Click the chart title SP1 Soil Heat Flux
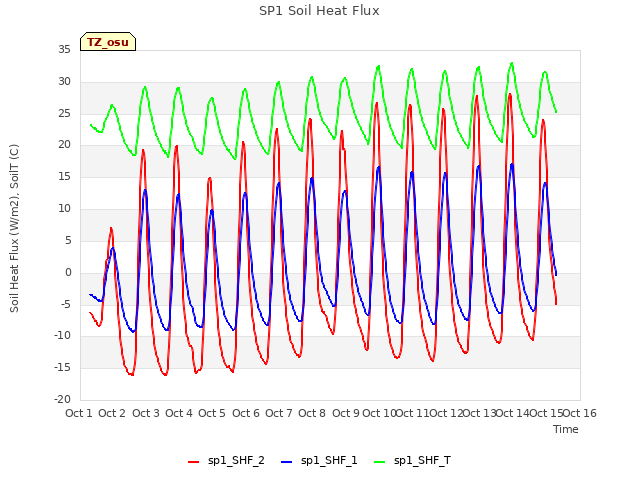The height and width of the screenshot is (480, 640). point(319,11)
